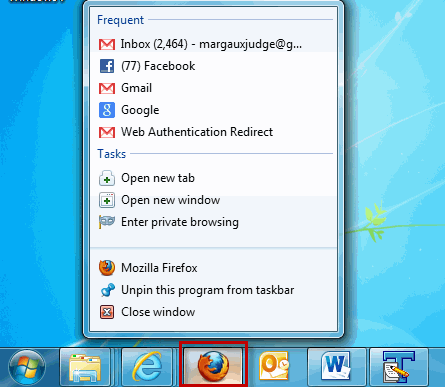Select Close window in jump list

[x=213, y=312]
